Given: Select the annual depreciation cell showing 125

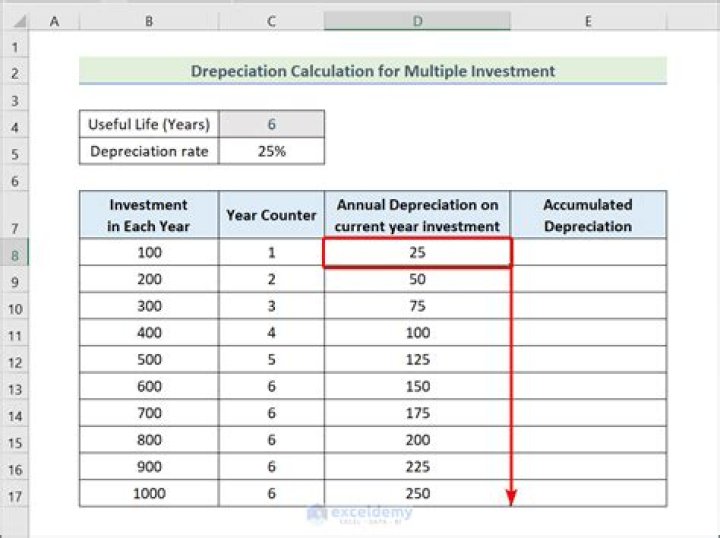Looking at the screenshot, I should pyautogui.click(x=417, y=361).
